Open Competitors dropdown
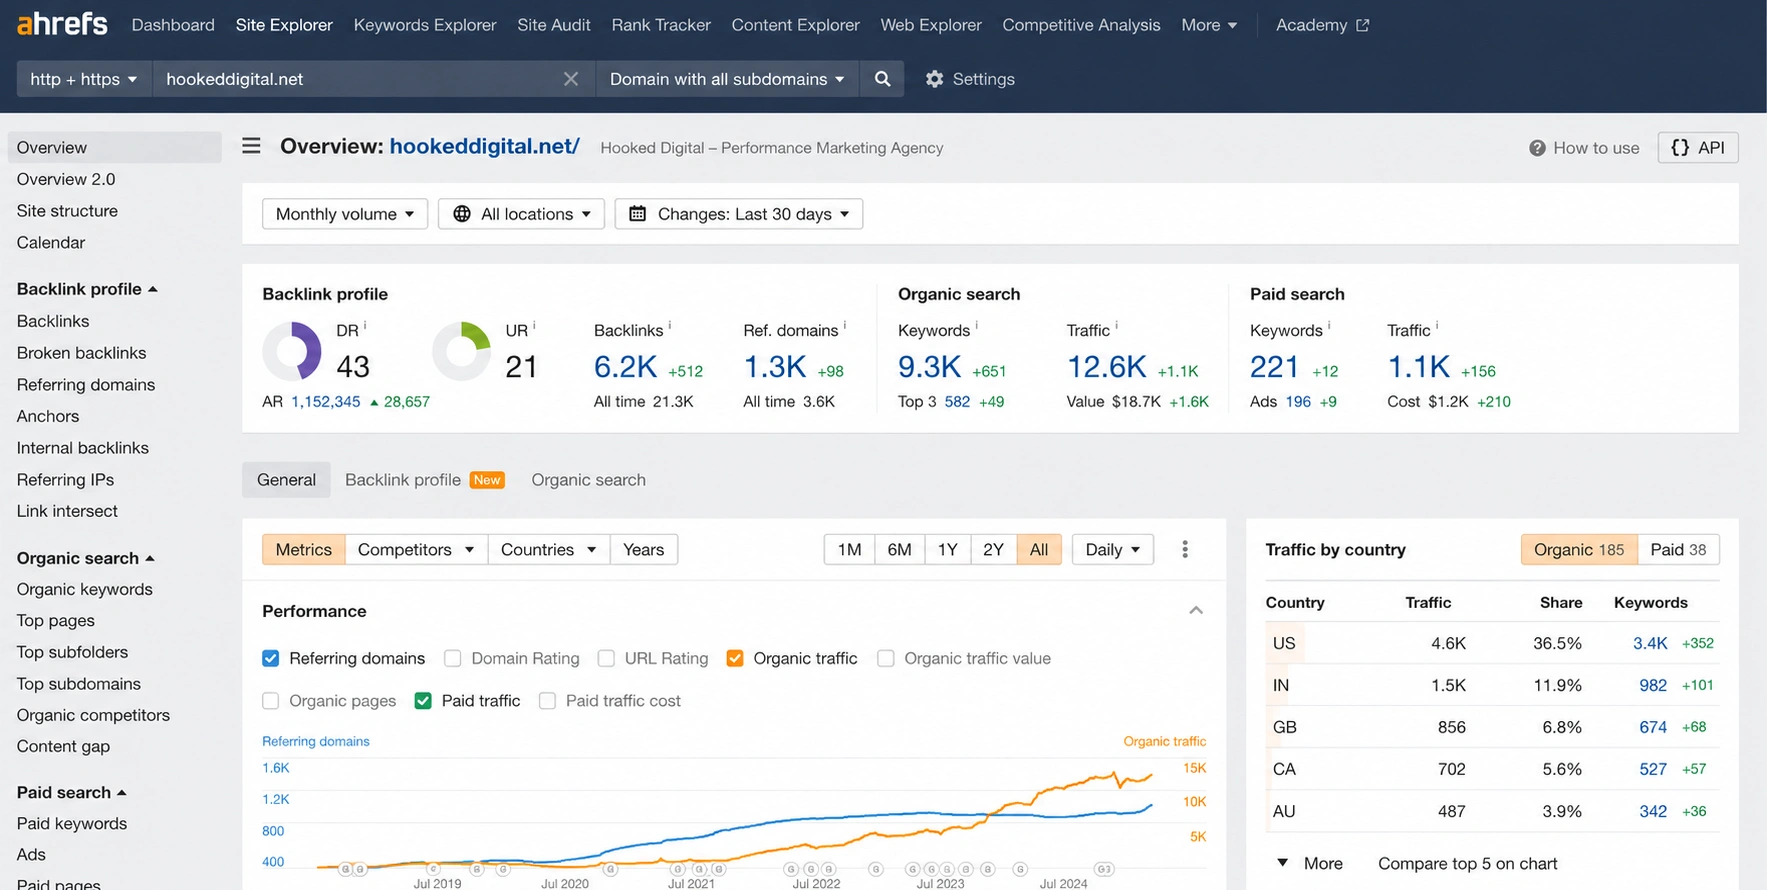The width and height of the screenshot is (1767, 890). [416, 549]
